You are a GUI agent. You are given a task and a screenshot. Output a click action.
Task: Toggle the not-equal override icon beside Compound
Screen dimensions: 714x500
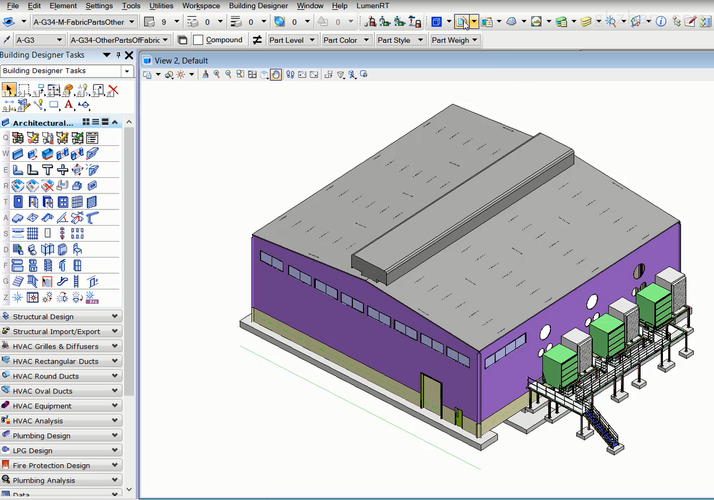tap(257, 40)
